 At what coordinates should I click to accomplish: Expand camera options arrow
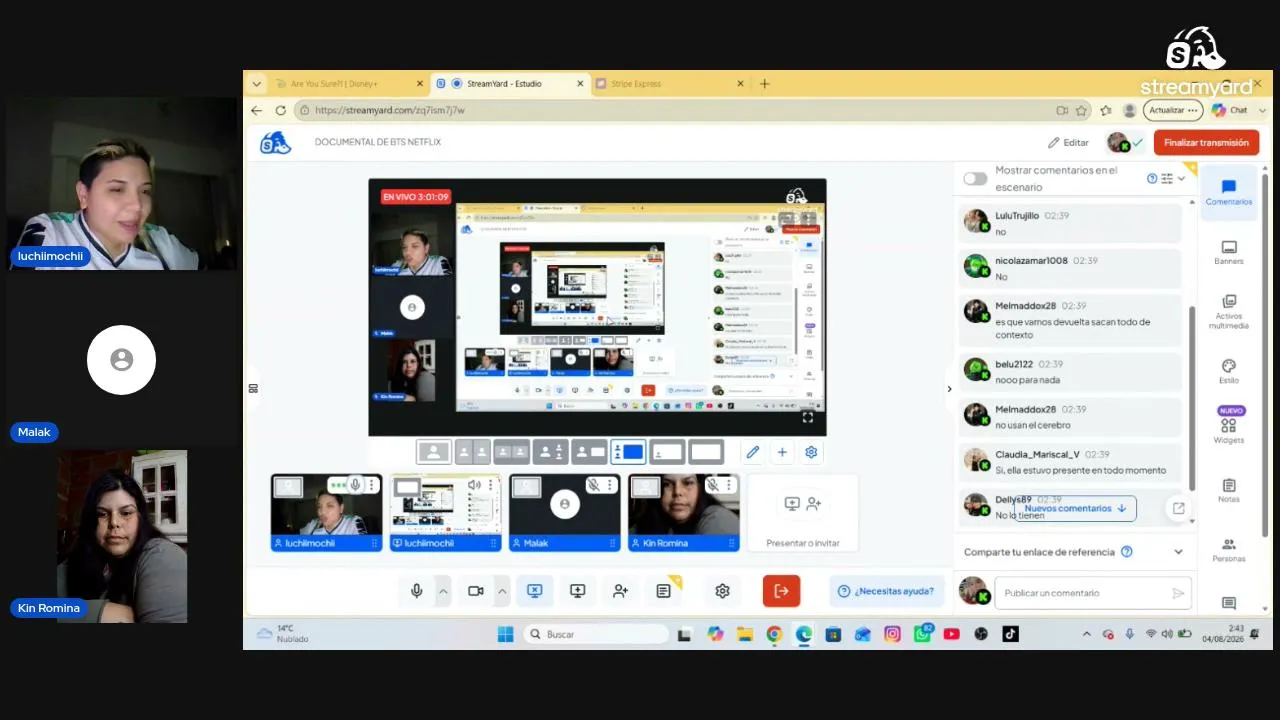pos(502,591)
